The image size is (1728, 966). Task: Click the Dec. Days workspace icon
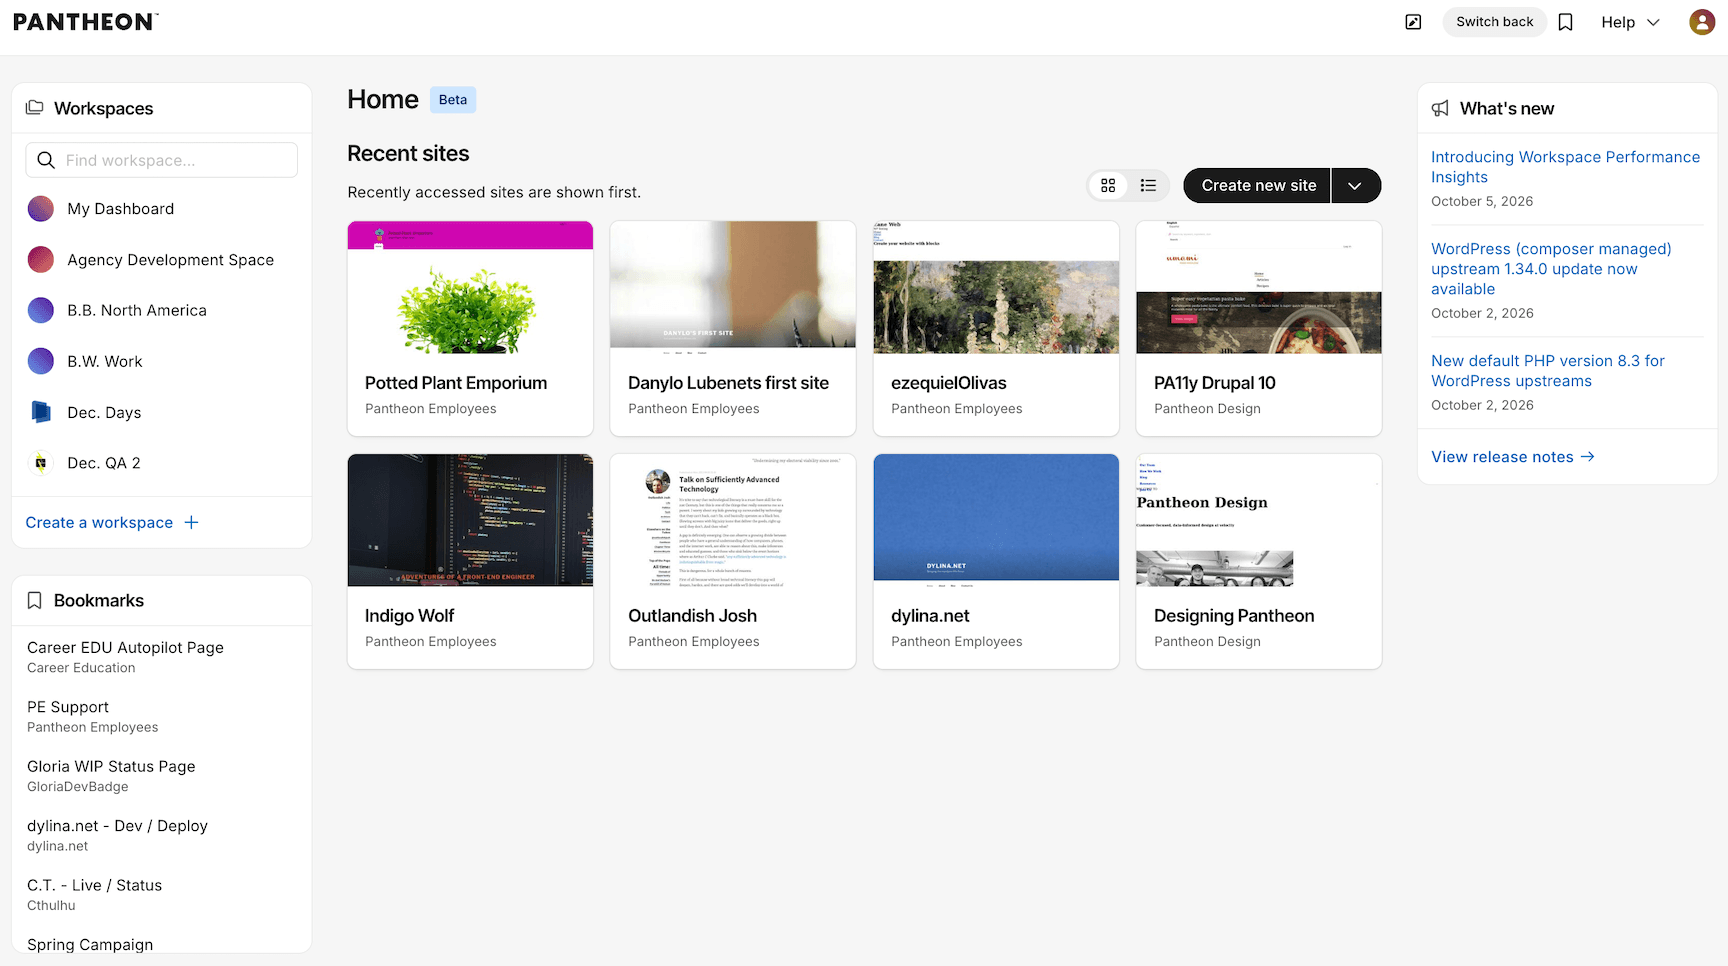[x=41, y=412]
